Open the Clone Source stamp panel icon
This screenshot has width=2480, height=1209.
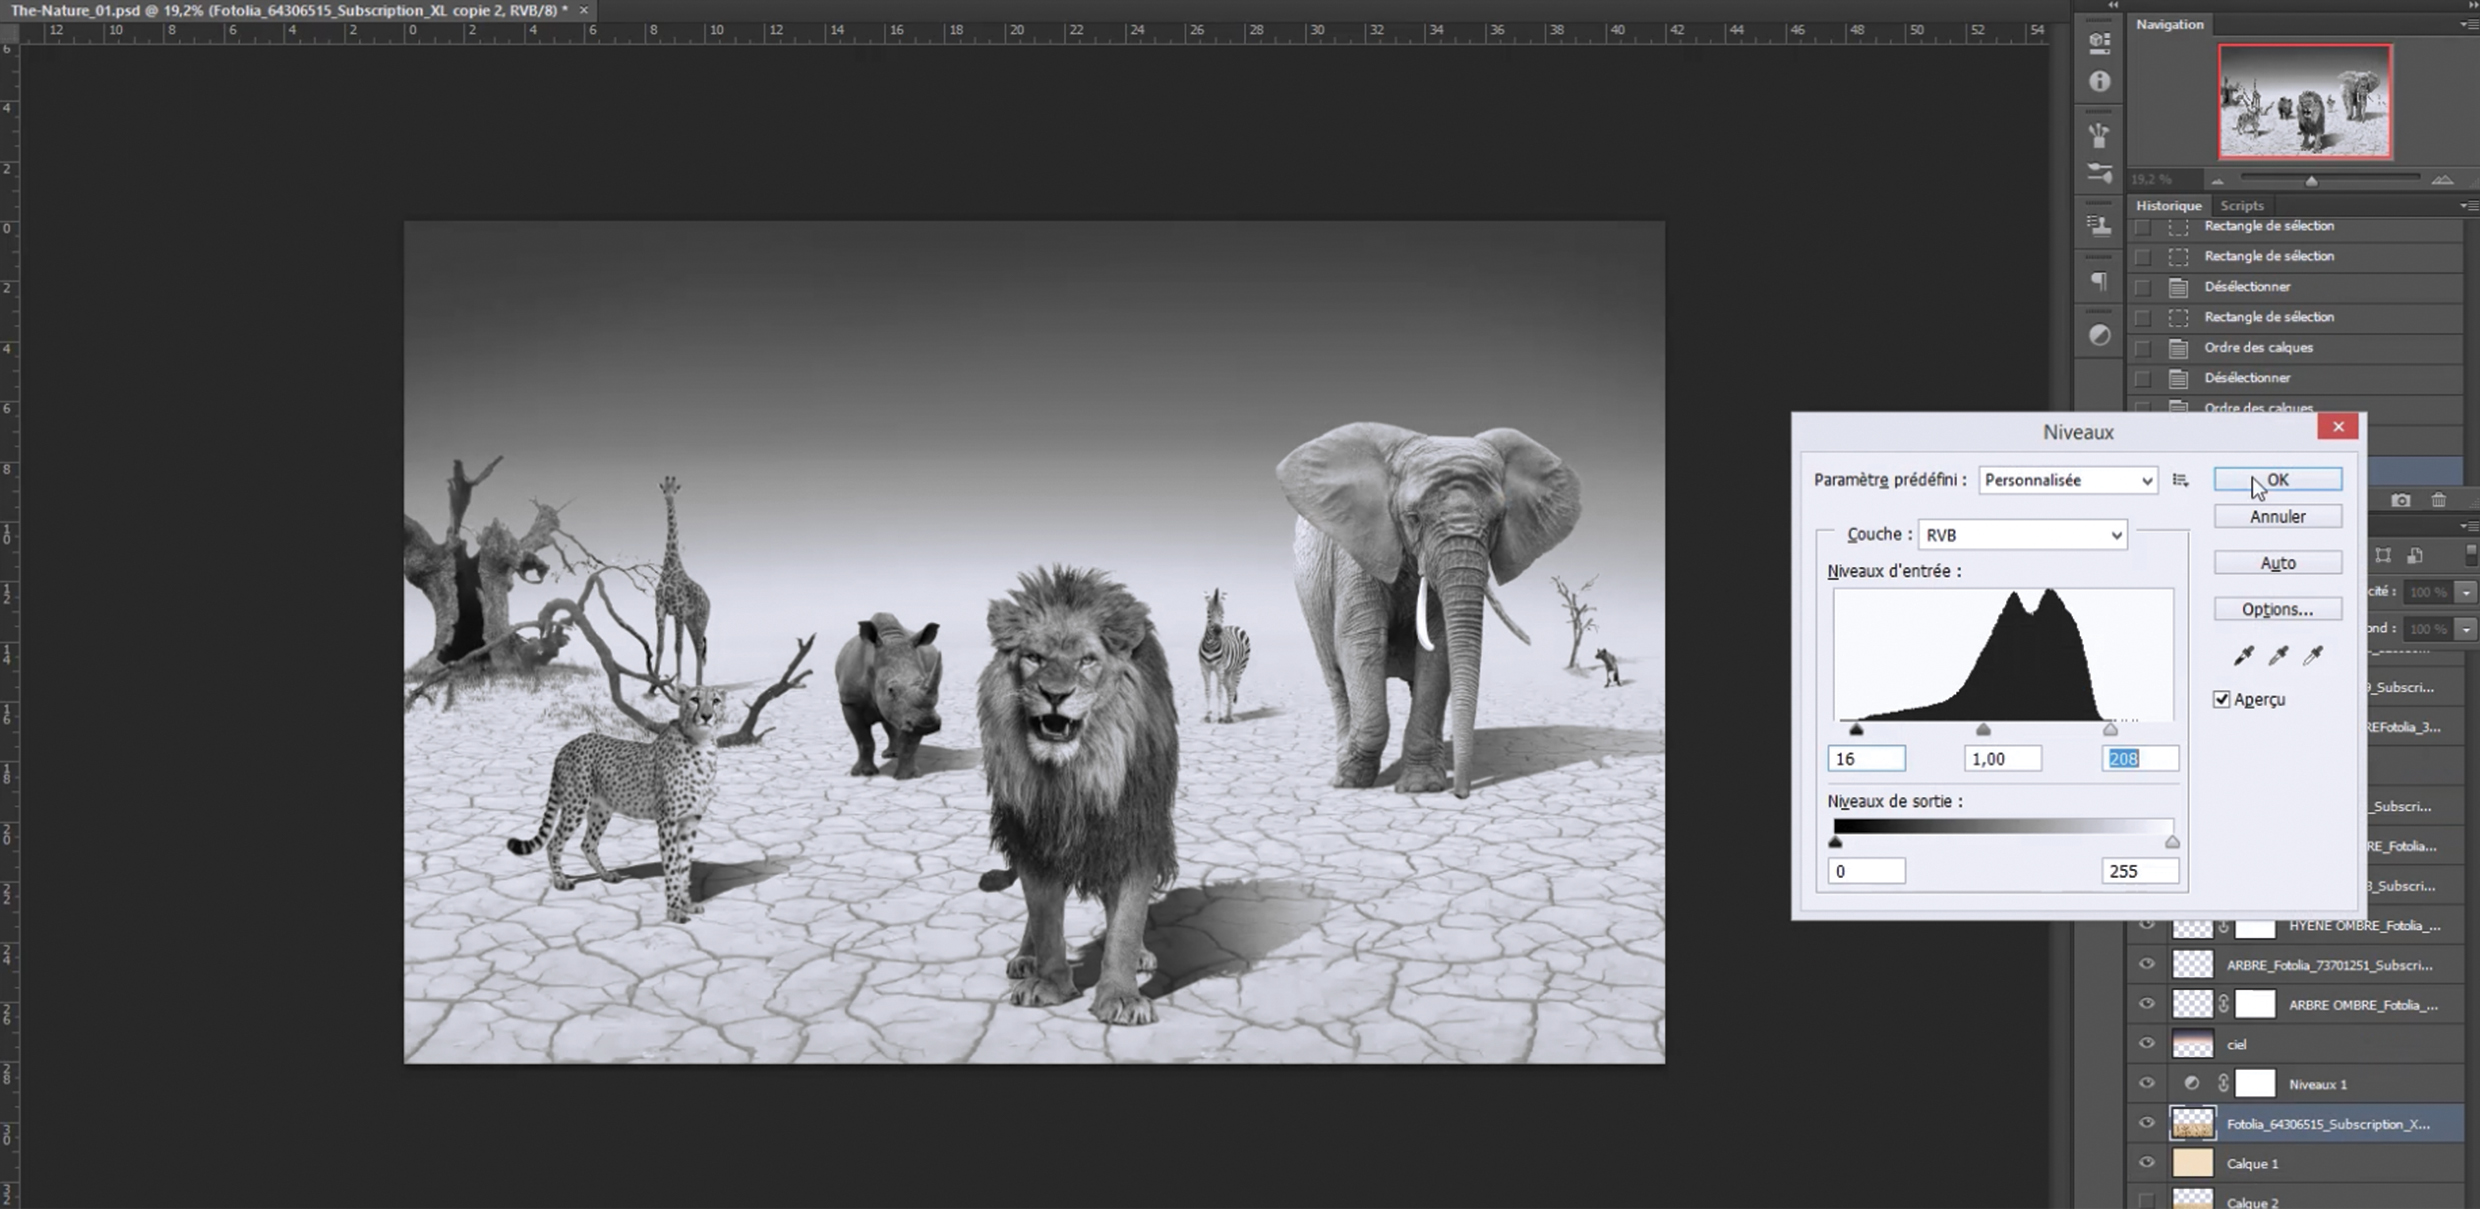pos(2099,226)
